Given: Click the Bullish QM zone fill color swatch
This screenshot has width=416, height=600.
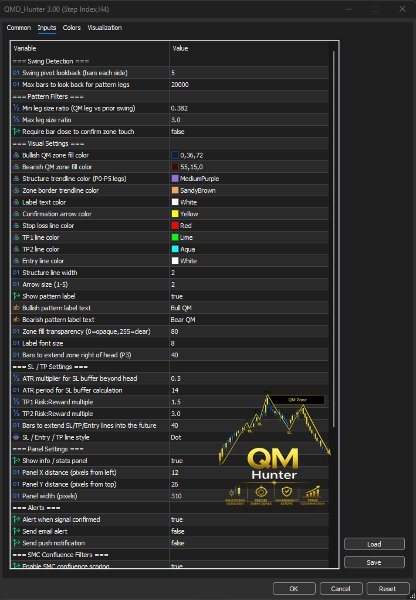Looking at the screenshot, I should click(x=175, y=155).
